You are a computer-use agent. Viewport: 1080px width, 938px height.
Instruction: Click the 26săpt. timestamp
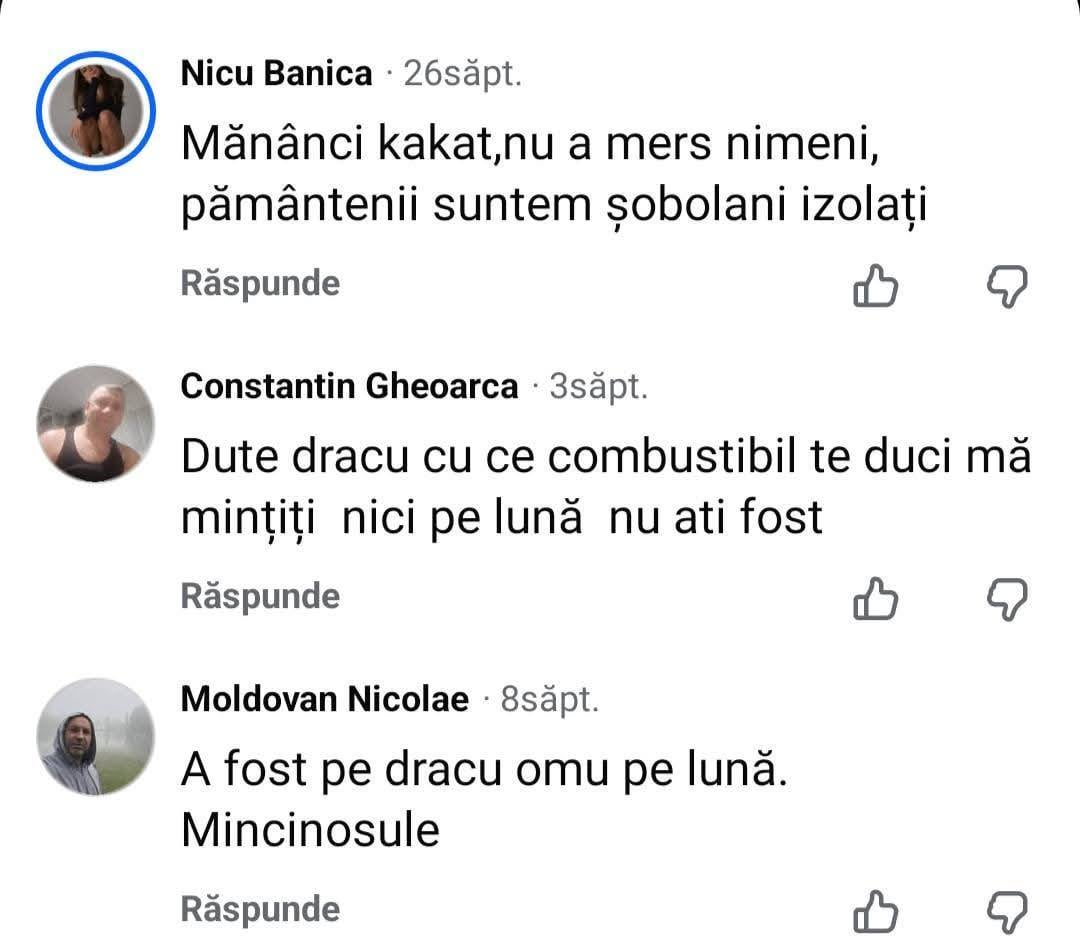click(x=462, y=74)
